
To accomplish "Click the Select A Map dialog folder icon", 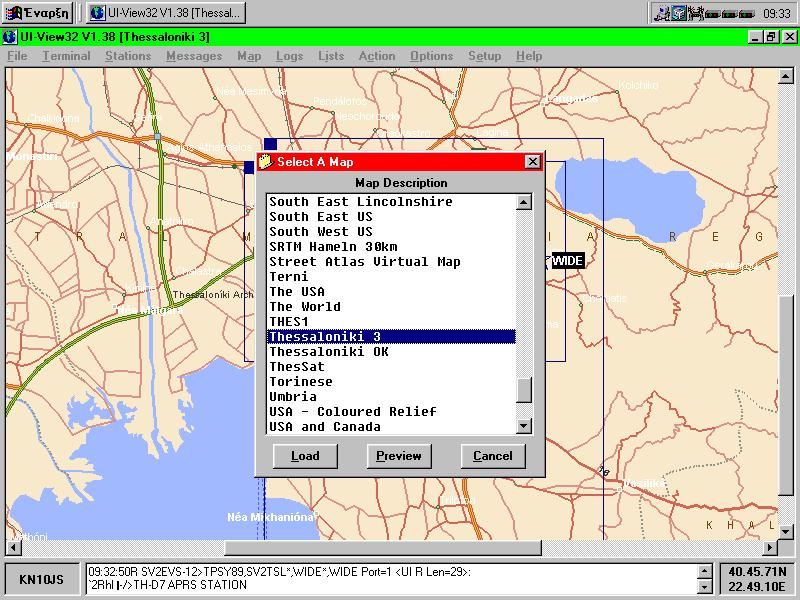I will coord(266,162).
